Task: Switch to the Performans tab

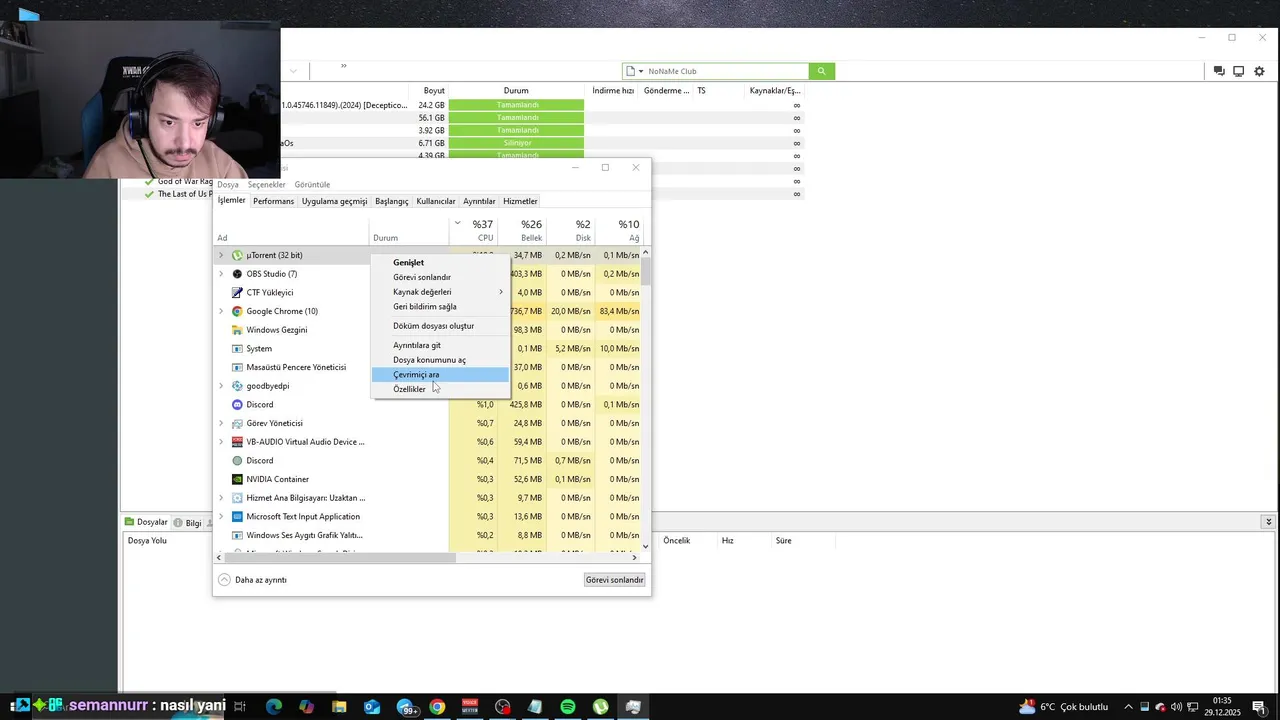Action: [273, 201]
